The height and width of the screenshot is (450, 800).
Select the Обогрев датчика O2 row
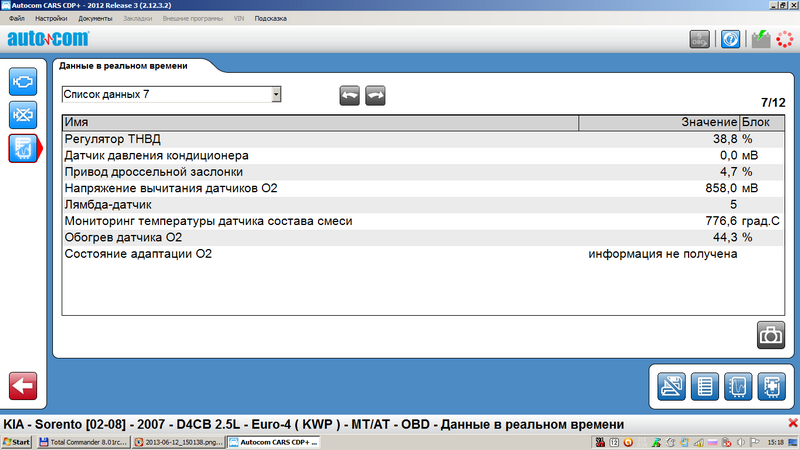[x=423, y=237]
